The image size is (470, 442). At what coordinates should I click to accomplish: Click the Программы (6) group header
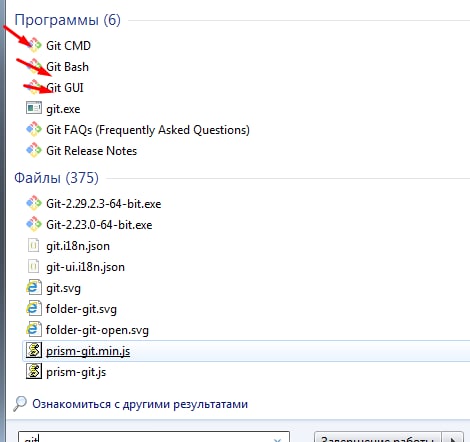coord(68,20)
